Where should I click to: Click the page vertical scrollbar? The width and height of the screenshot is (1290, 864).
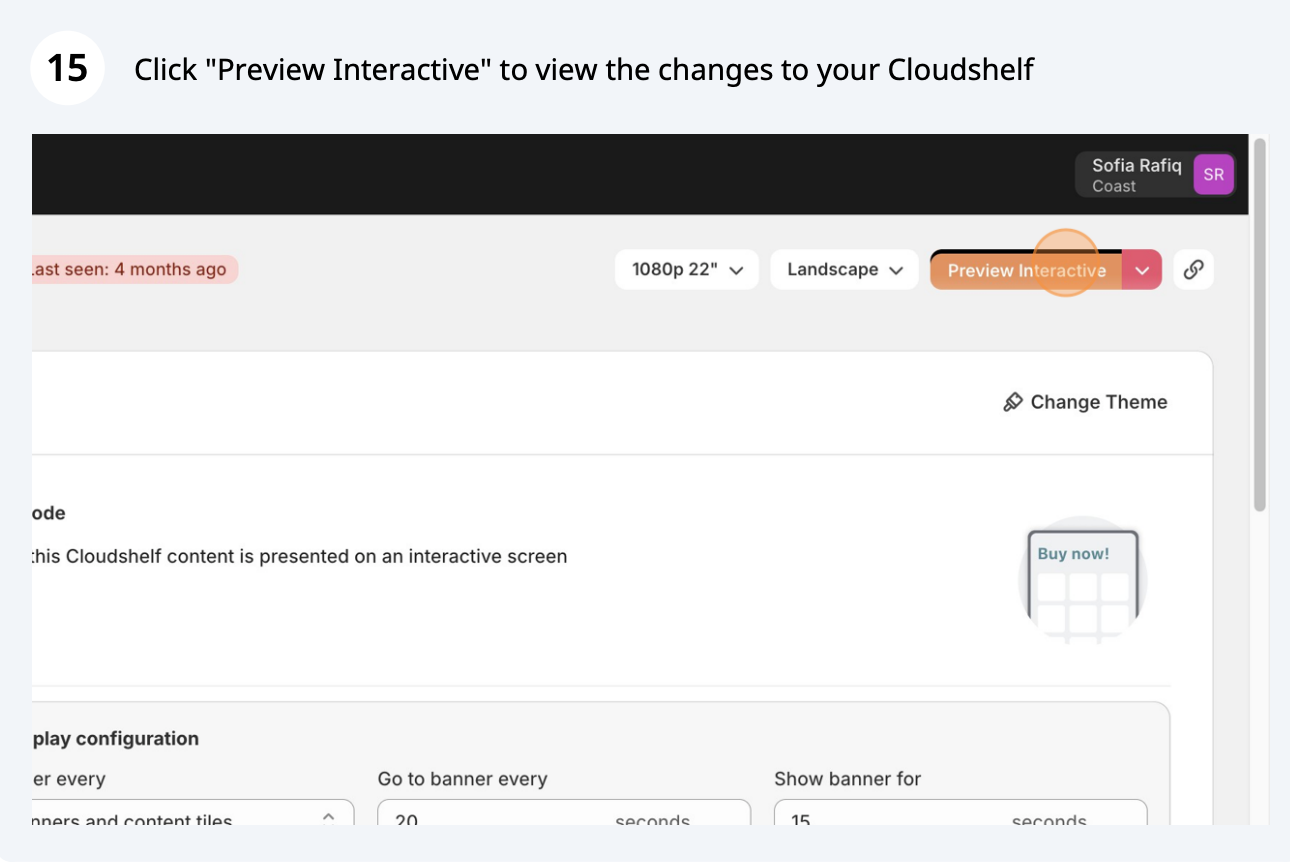point(1260,325)
